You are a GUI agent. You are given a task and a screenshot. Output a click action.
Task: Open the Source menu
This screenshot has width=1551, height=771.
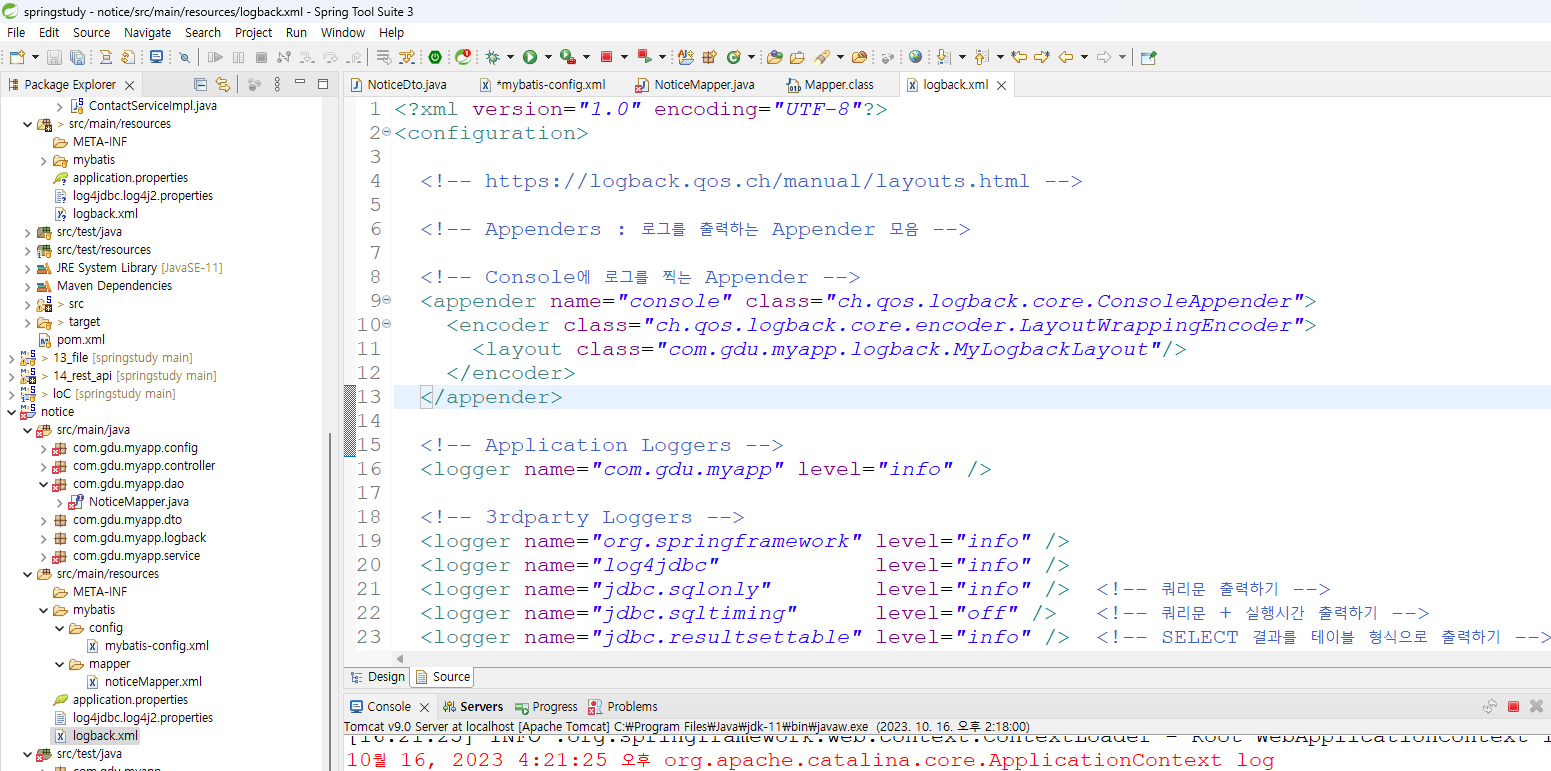91,32
